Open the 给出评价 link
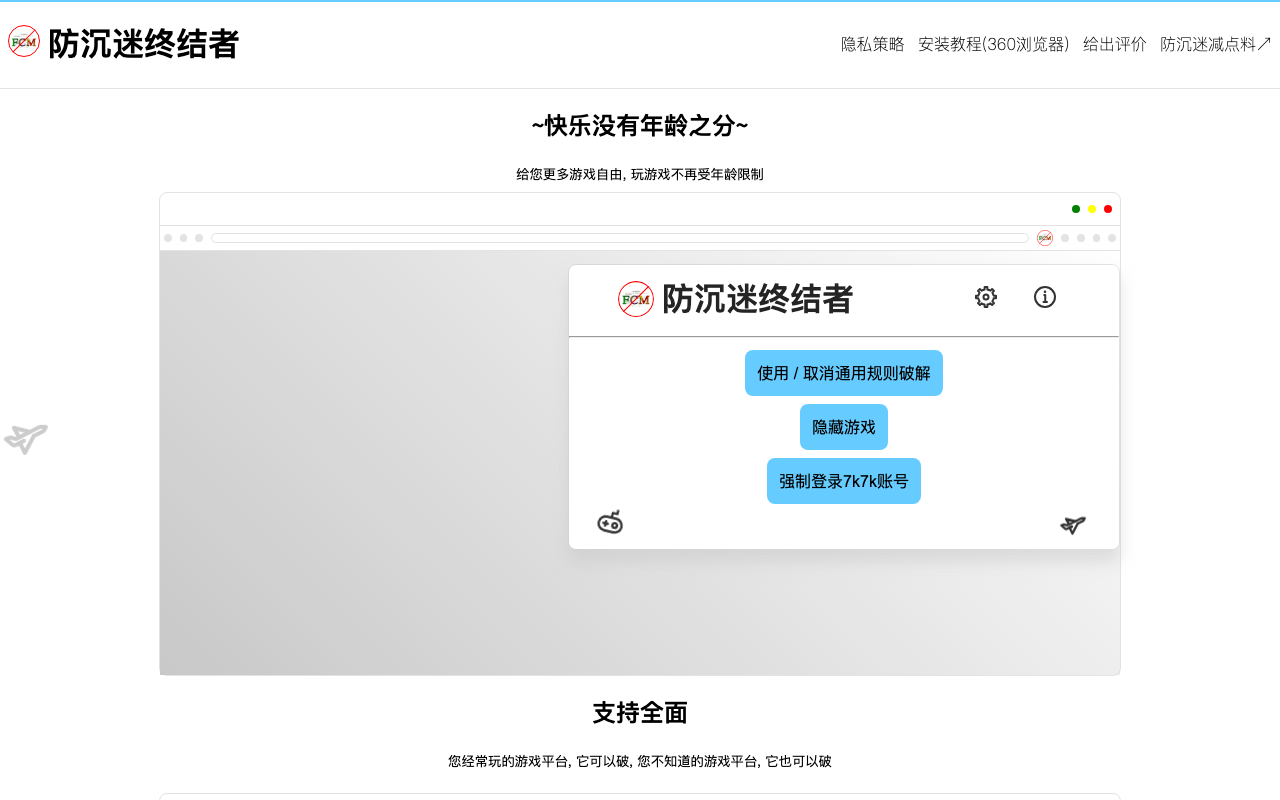 (x=1115, y=44)
